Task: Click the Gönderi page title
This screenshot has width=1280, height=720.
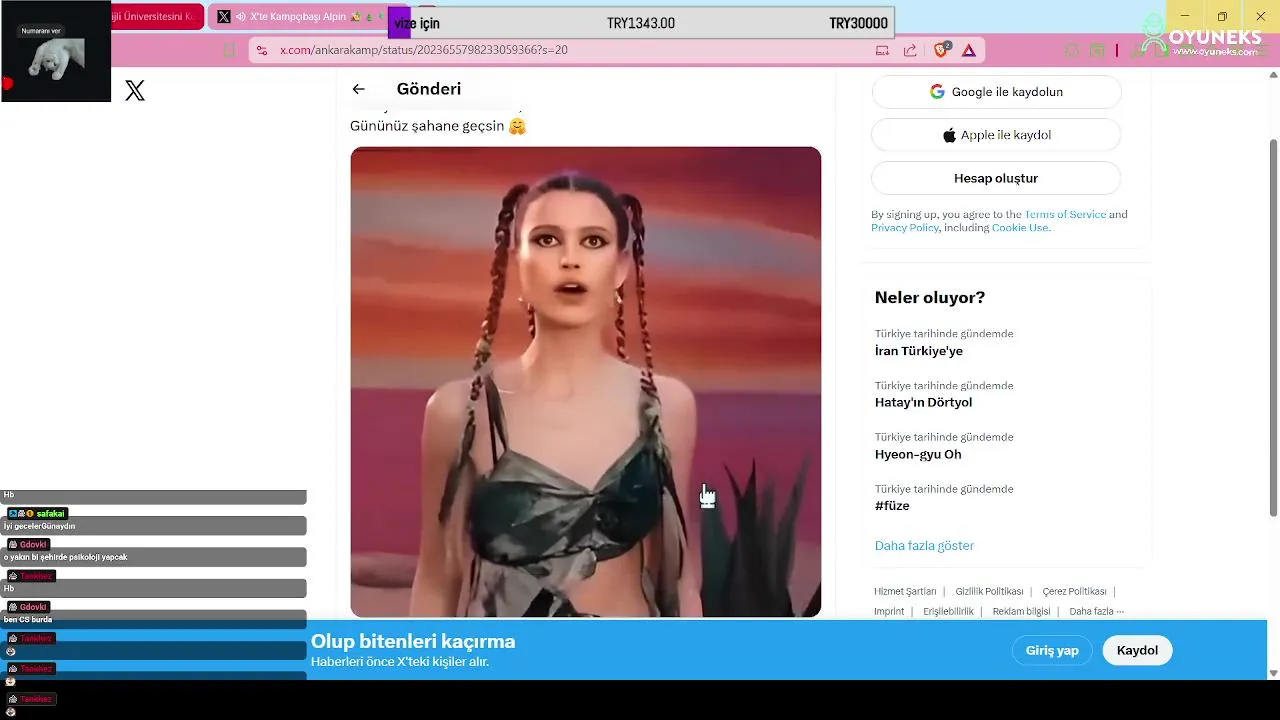Action: 429,89
